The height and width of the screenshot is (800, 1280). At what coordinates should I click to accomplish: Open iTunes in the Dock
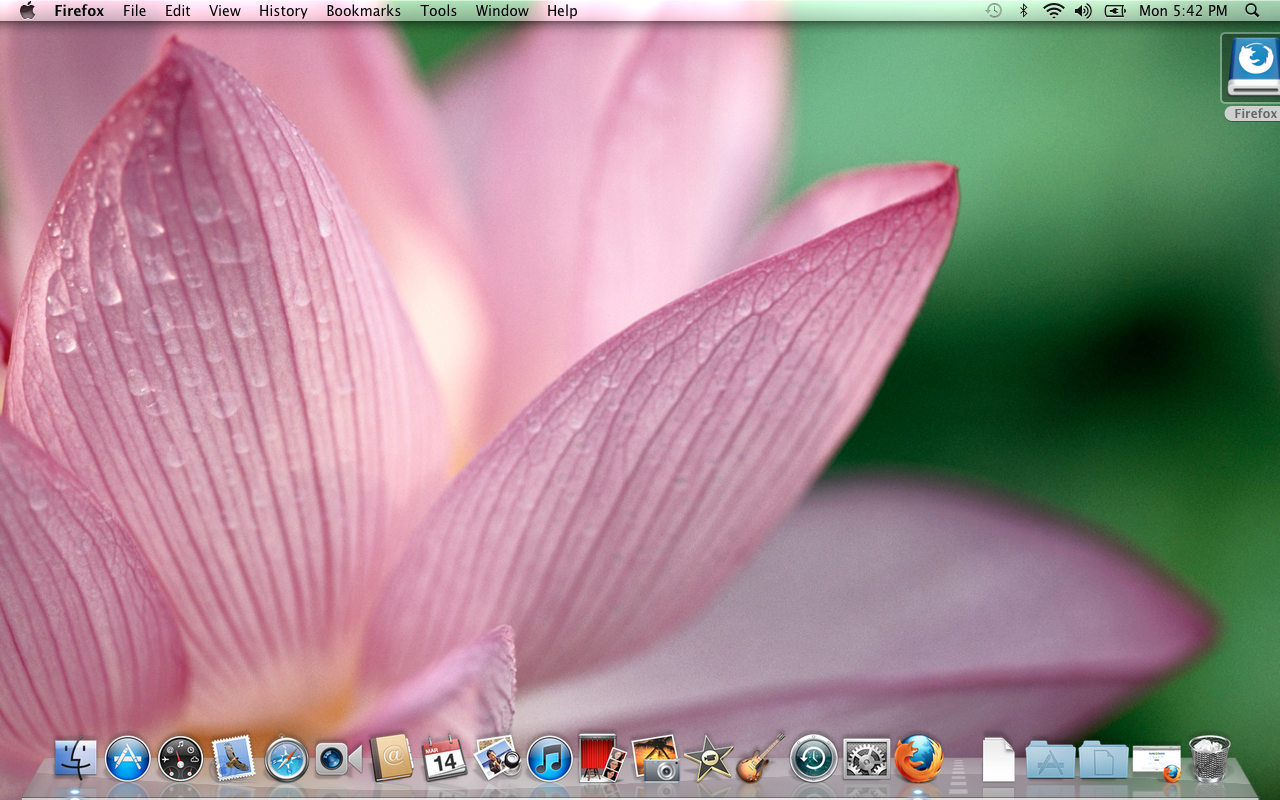[x=549, y=760]
